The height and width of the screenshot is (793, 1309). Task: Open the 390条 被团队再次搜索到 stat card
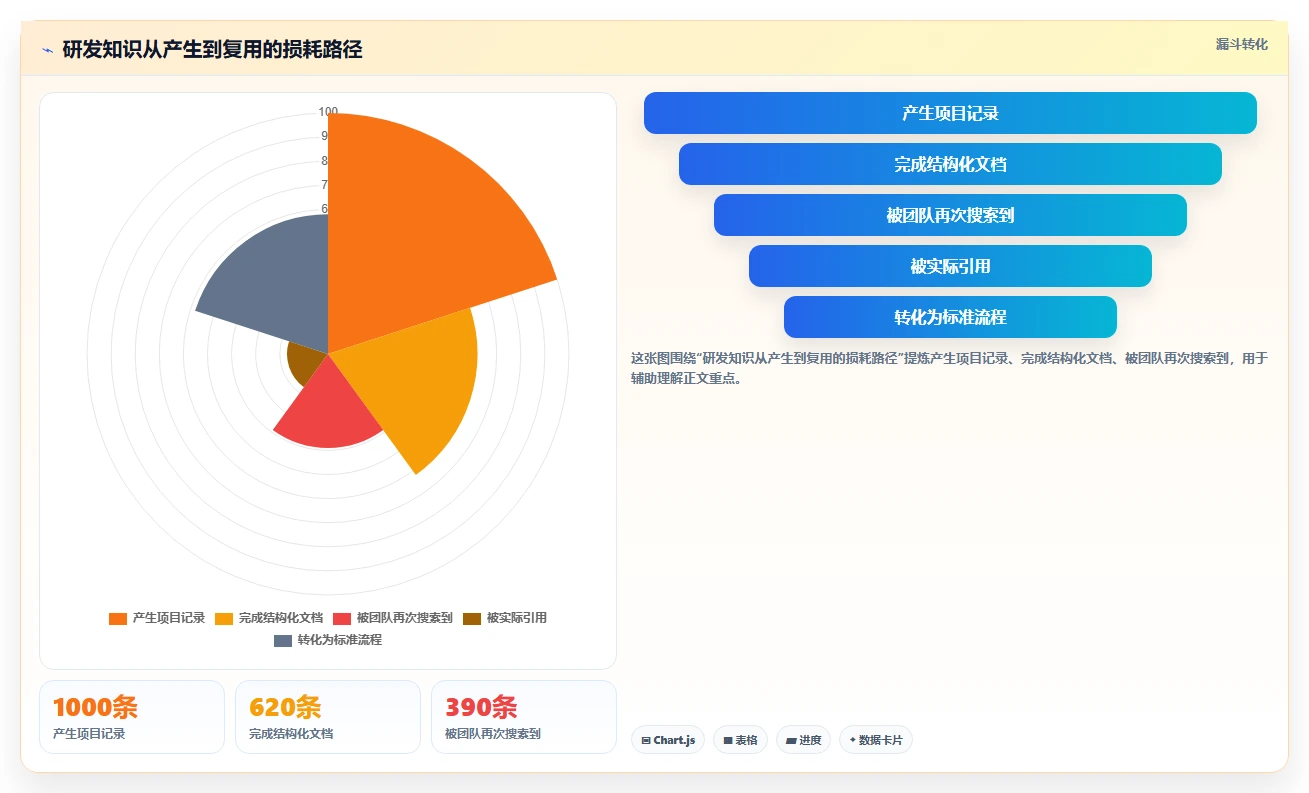524,717
